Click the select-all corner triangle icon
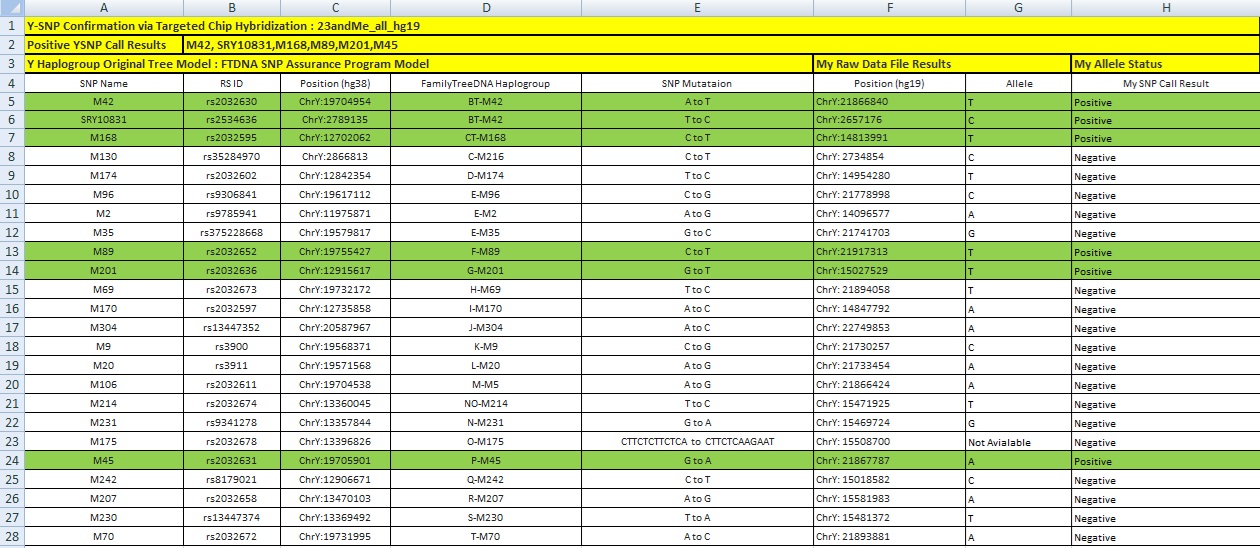 (x=12, y=8)
